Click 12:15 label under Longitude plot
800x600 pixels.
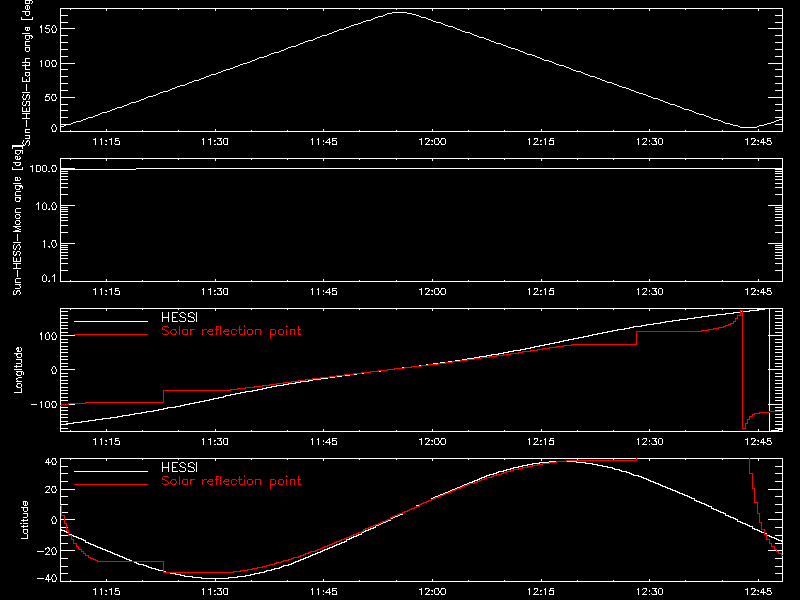tap(541, 441)
